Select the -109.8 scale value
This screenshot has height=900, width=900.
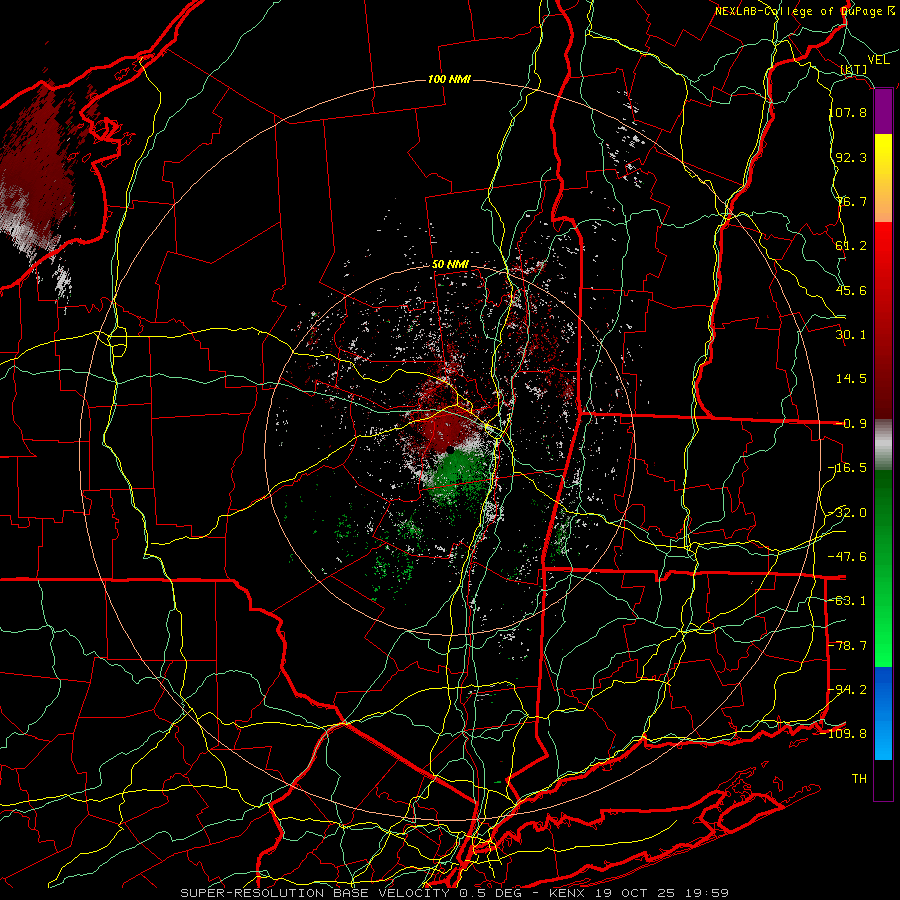(x=845, y=734)
